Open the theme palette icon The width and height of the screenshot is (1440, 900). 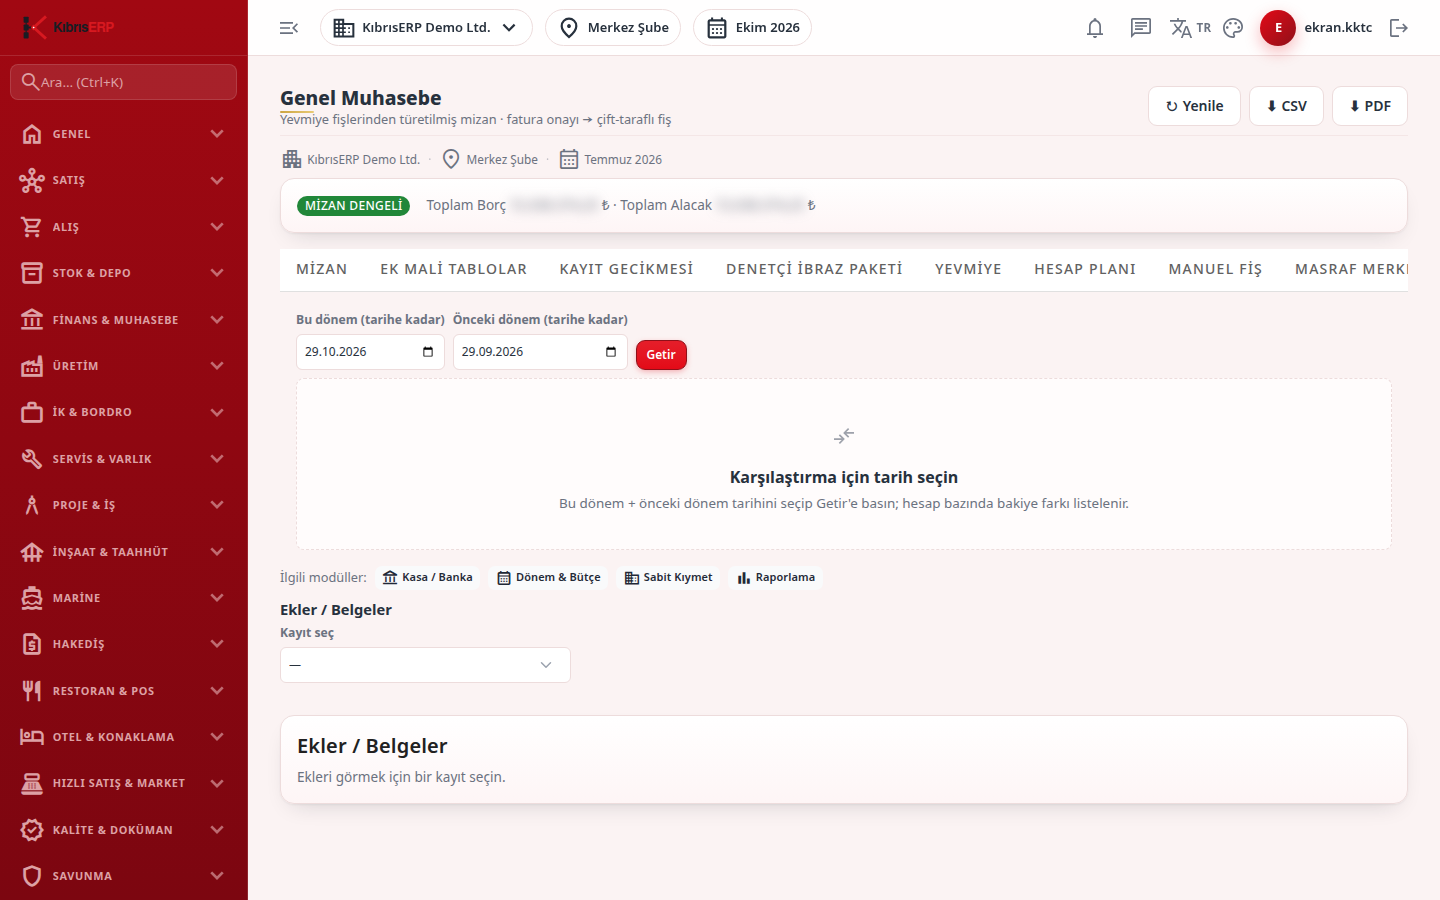pos(1233,28)
